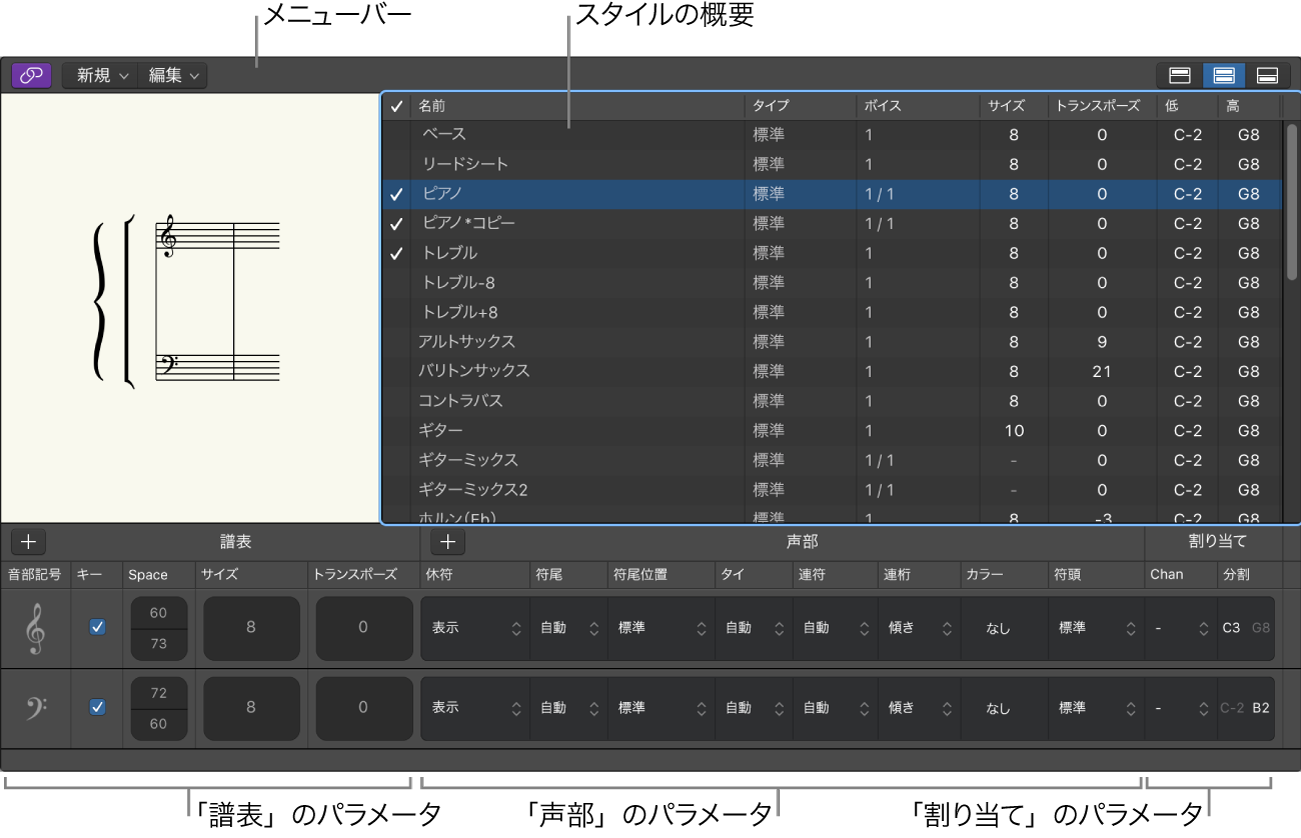
Task: Open 連桁 dropdown in bass voice row
Action: [919, 707]
